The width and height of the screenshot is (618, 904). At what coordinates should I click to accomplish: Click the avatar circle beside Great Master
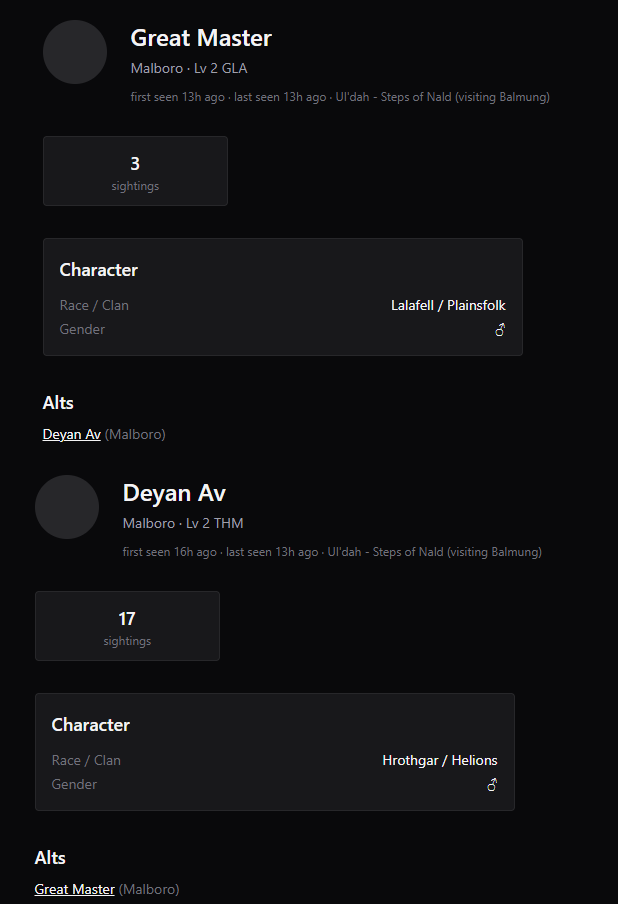coord(75,52)
